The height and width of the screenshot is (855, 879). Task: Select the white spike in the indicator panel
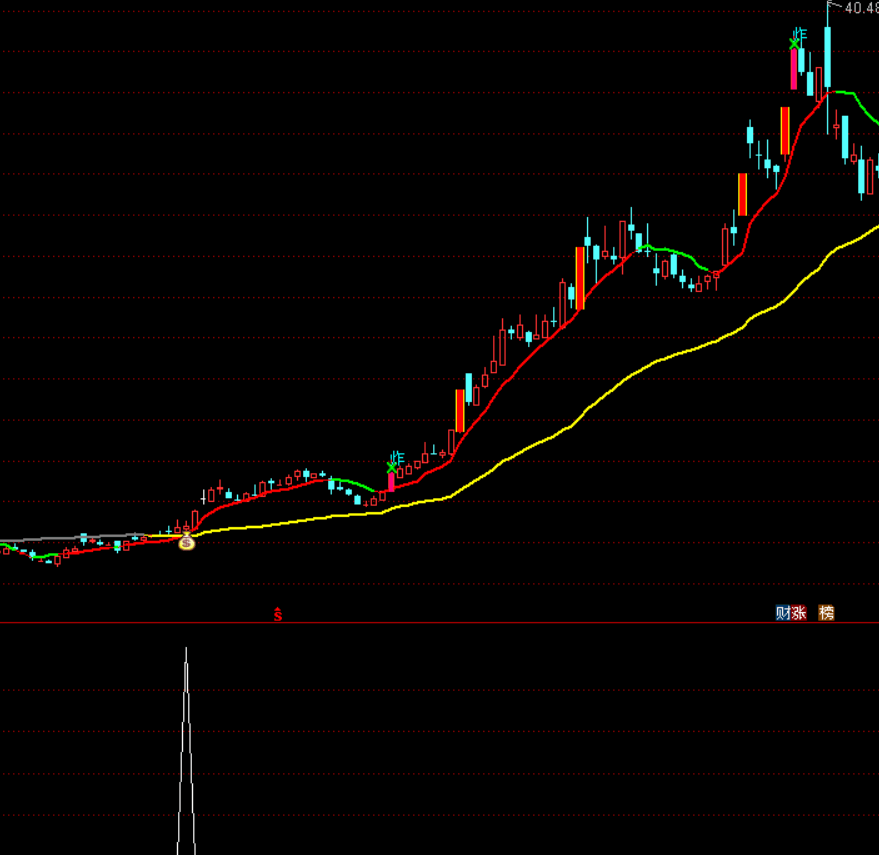186,751
